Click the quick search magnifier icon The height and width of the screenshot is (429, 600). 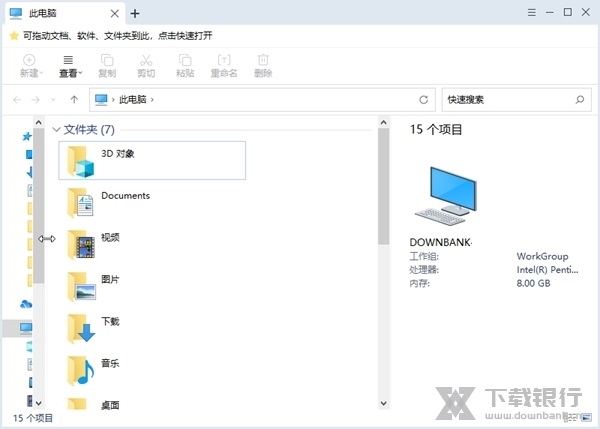(x=580, y=100)
